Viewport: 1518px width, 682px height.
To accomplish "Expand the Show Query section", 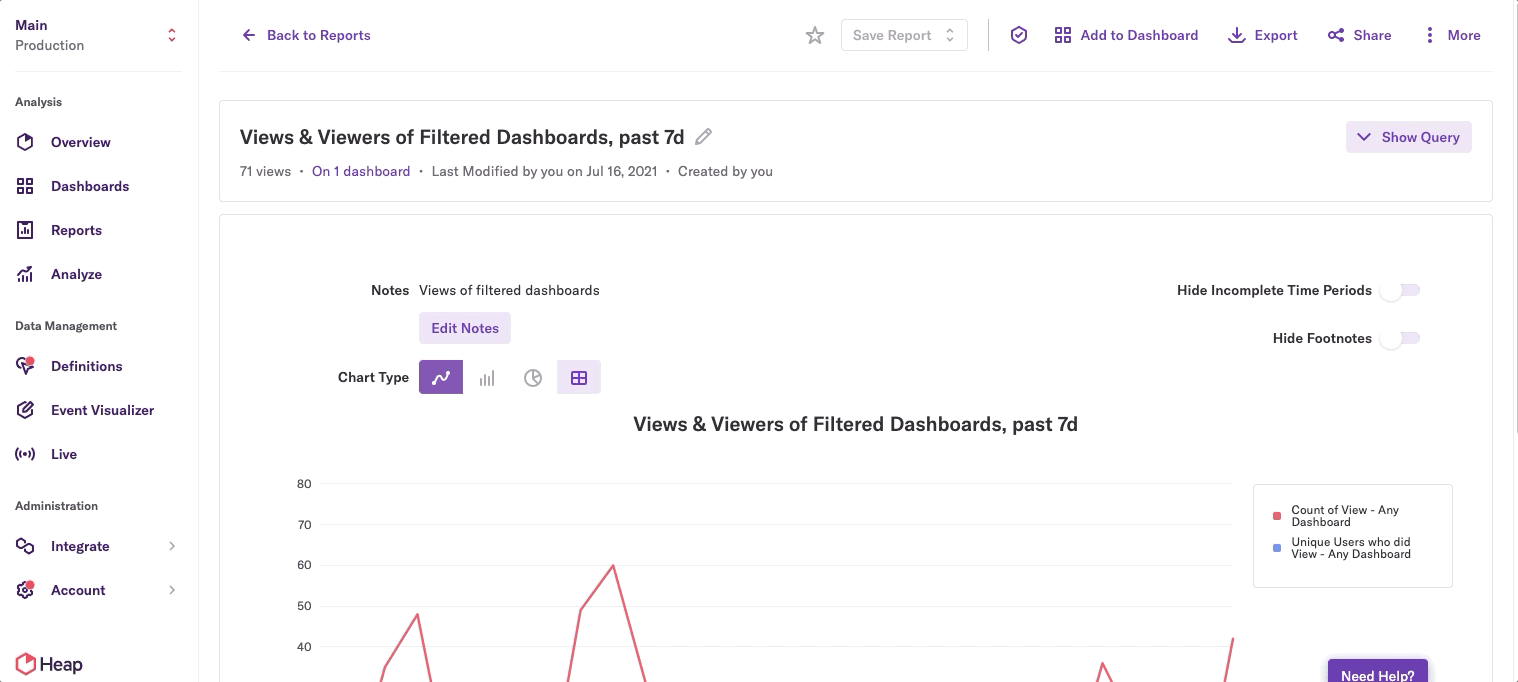I will [x=1408, y=137].
